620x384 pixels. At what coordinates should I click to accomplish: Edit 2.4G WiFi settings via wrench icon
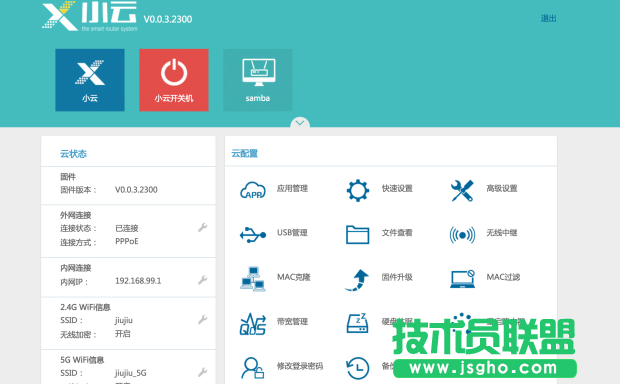point(202,320)
